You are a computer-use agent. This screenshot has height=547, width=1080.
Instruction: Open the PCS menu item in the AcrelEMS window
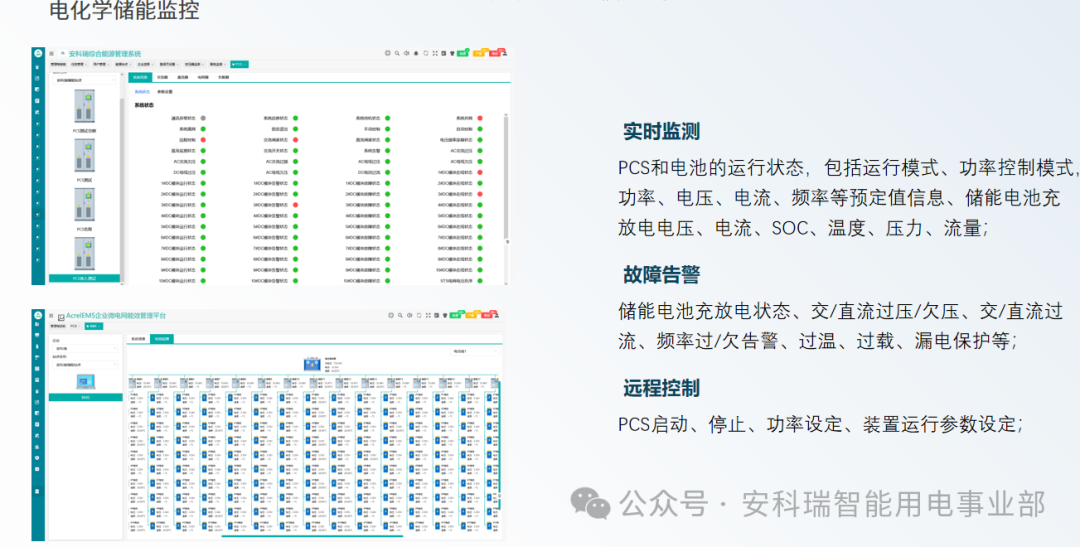(x=74, y=326)
